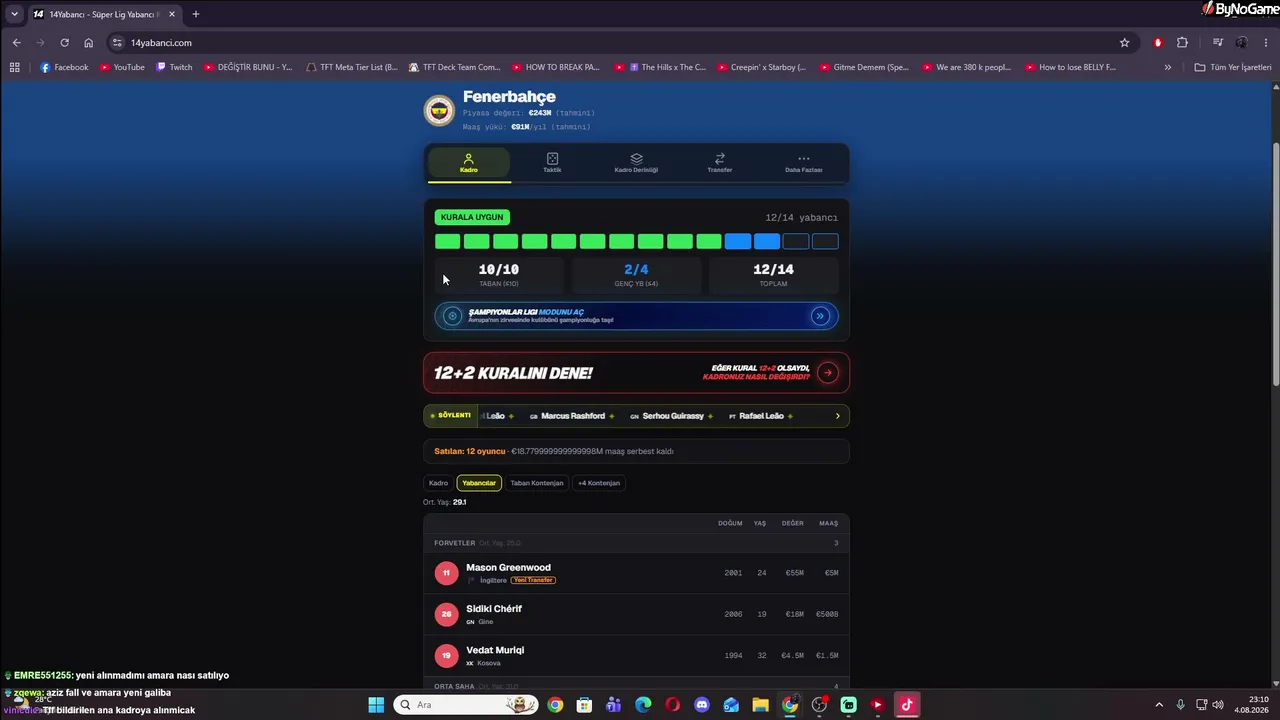1280x720 pixels.
Task: Reload the 14yabanci.com page
Action: [x=64, y=43]
